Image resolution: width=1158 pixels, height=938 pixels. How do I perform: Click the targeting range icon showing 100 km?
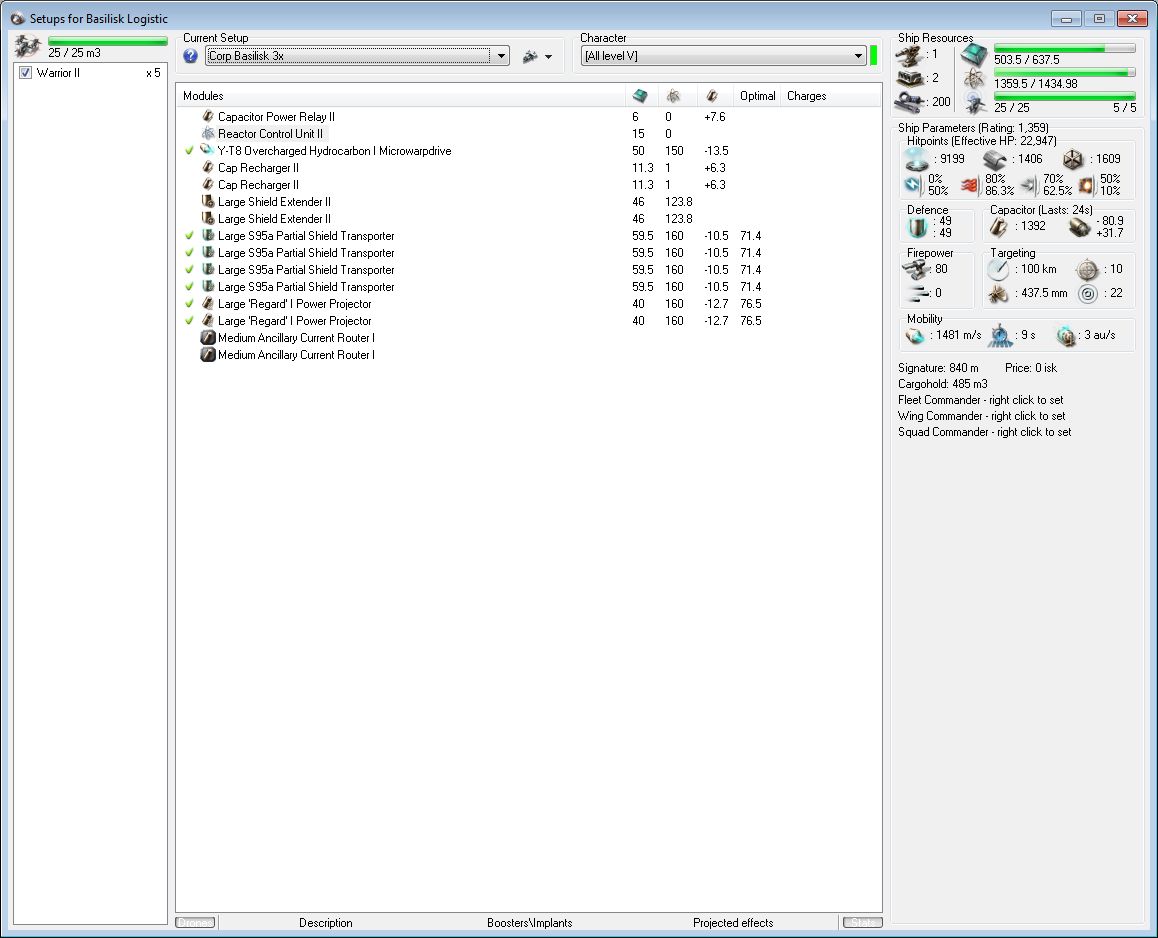click(x=998, y=270)
